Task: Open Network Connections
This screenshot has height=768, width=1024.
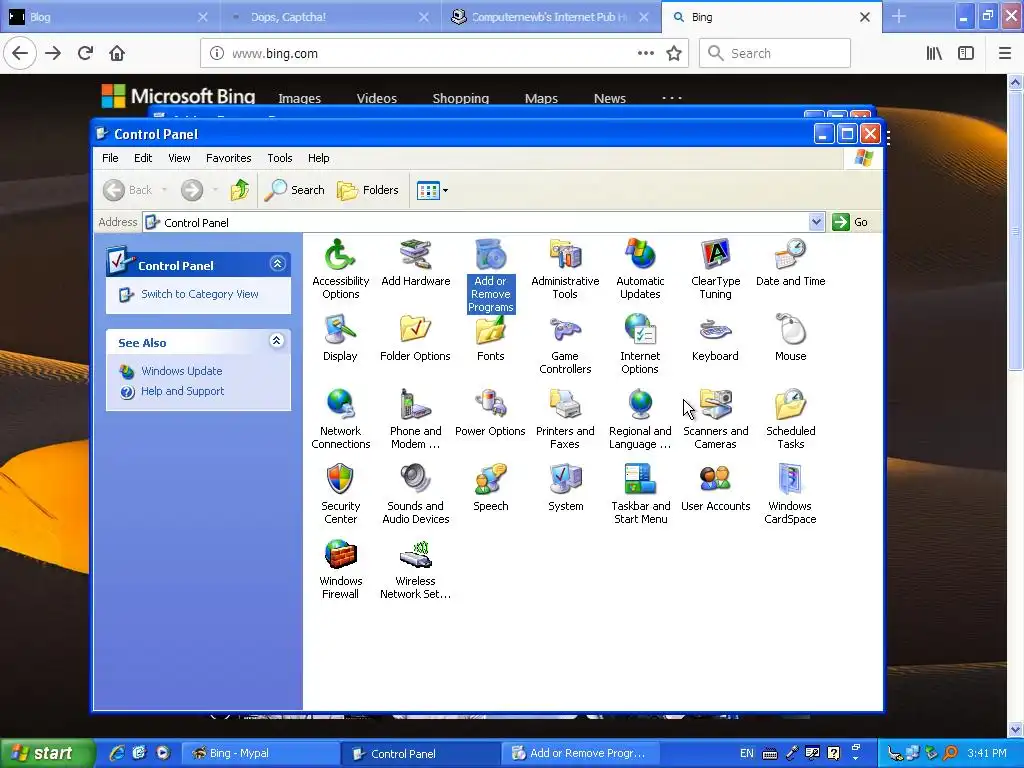Action: [x=340, y=419]
